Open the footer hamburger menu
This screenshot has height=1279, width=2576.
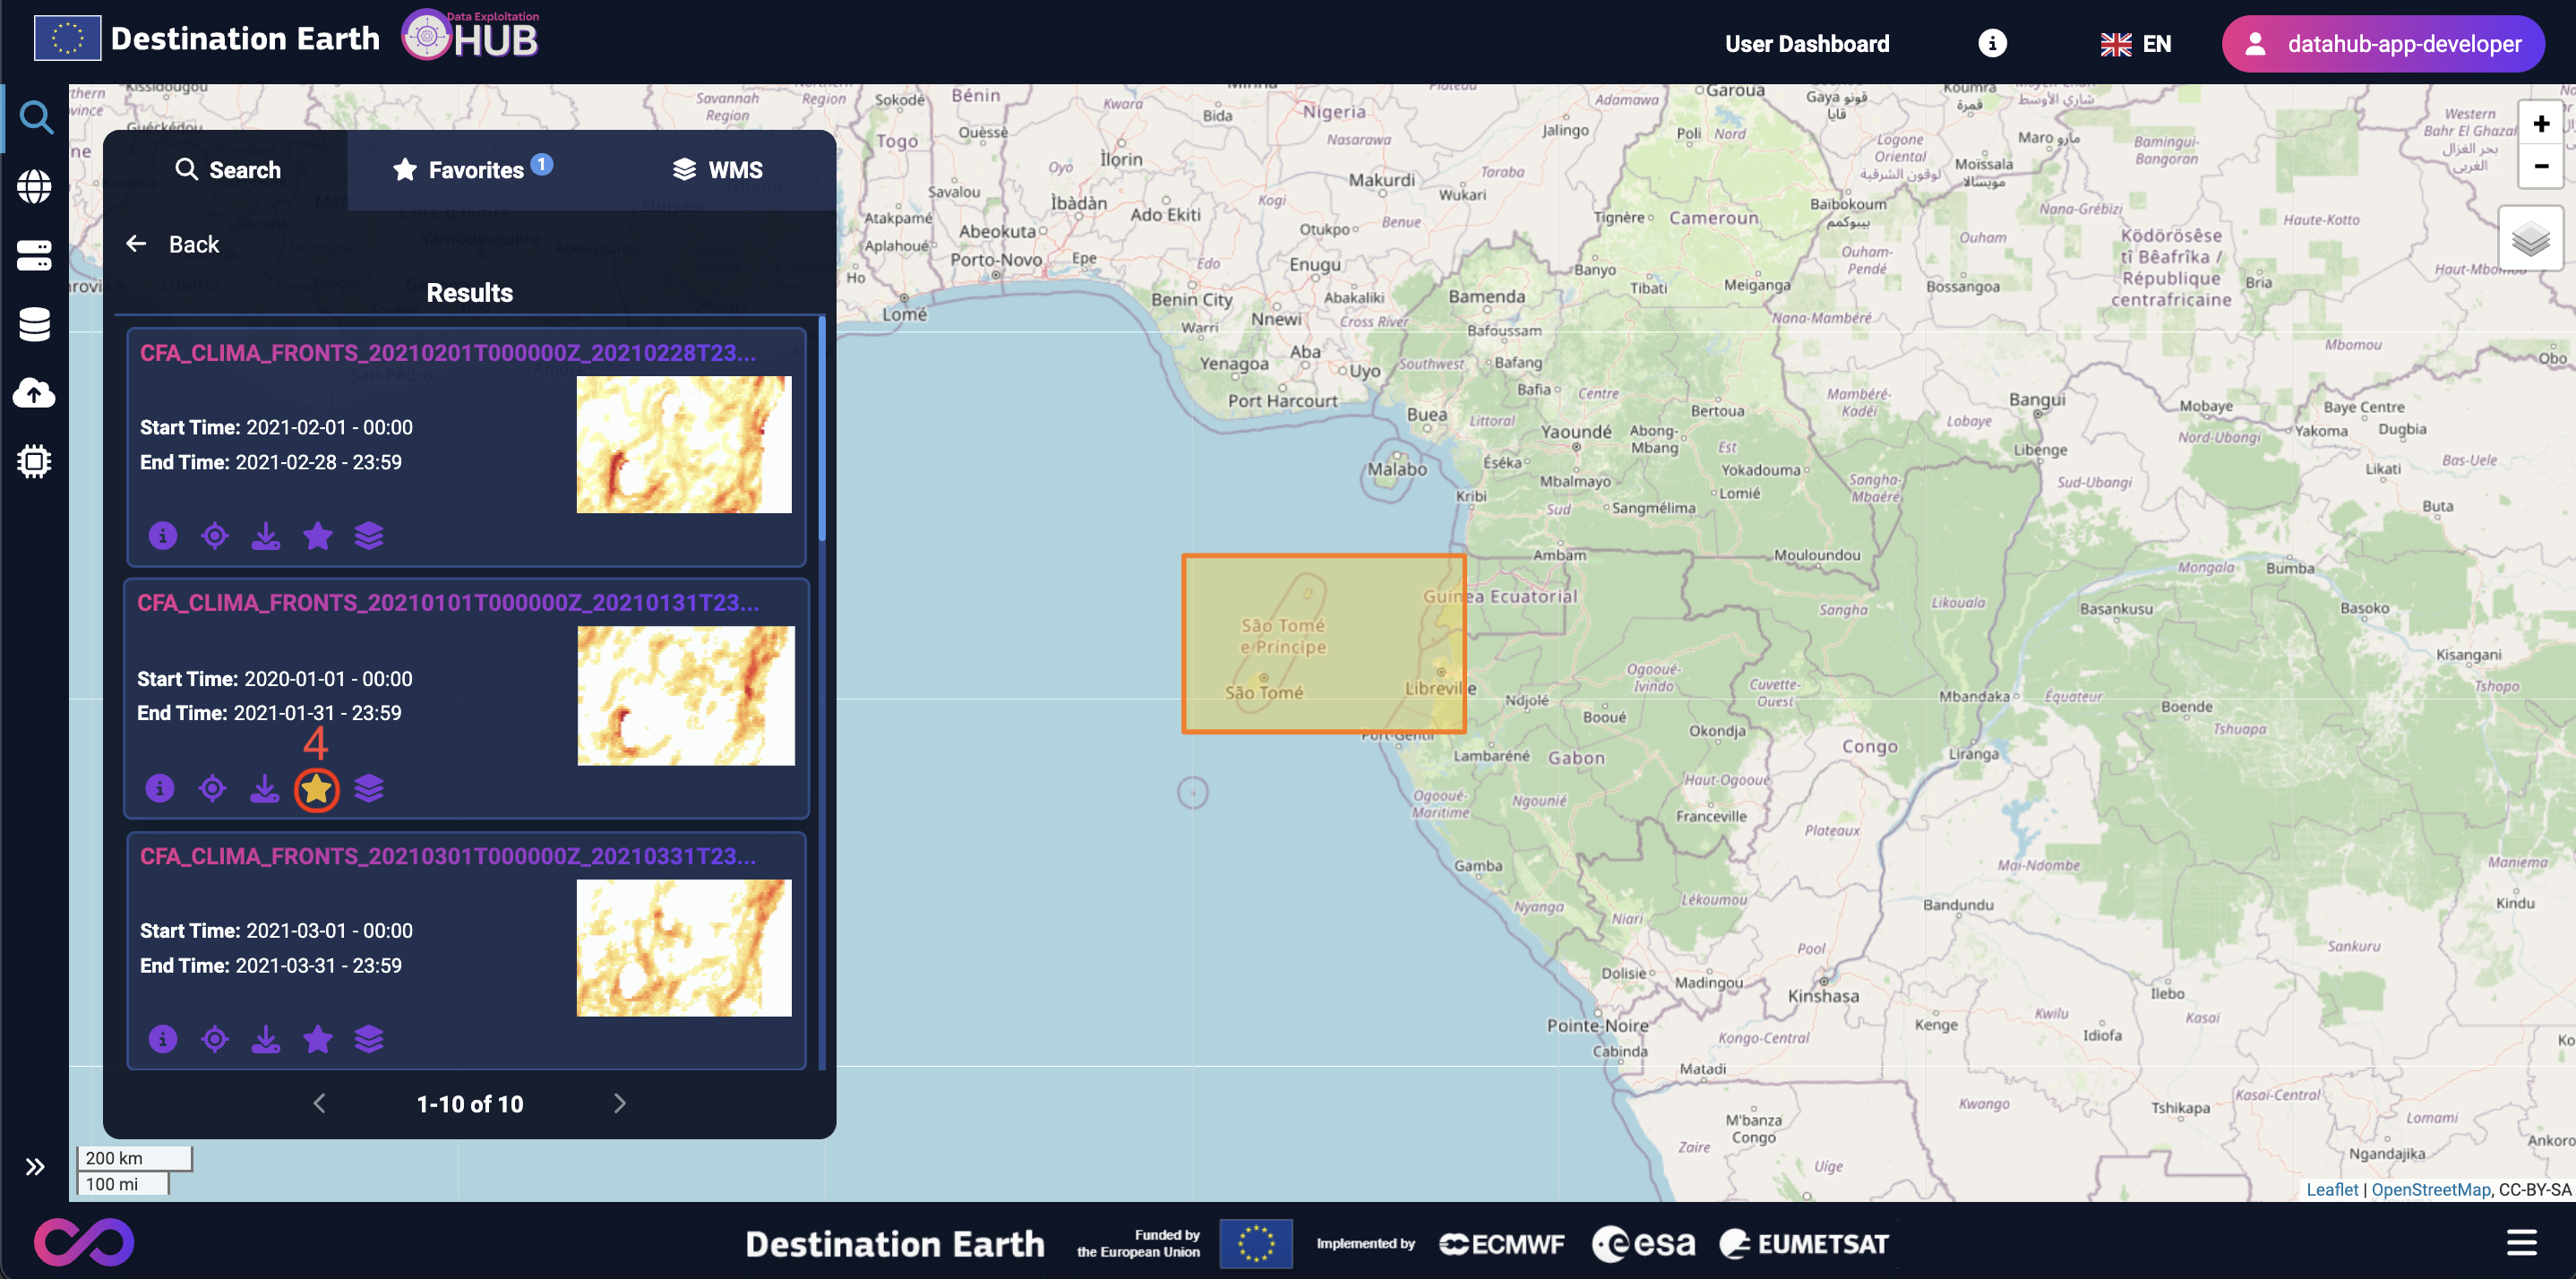[x=2521, y=1242]
